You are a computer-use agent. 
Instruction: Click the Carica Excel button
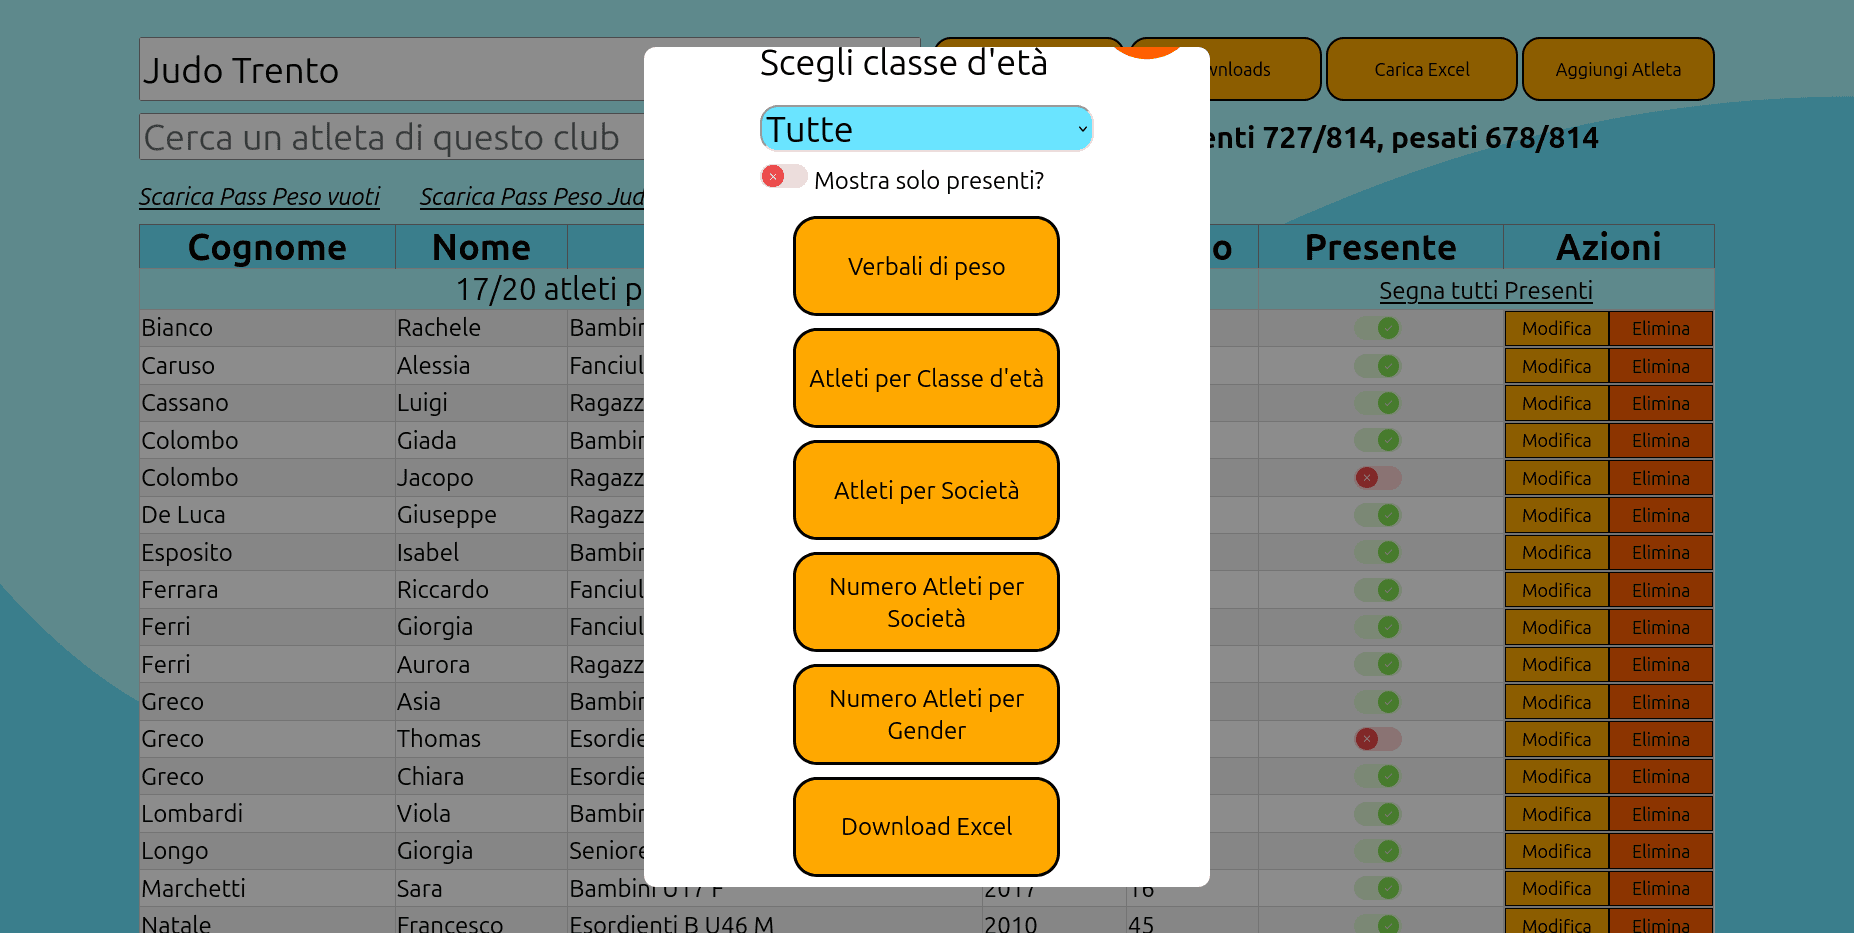[x=1421, y=70]
